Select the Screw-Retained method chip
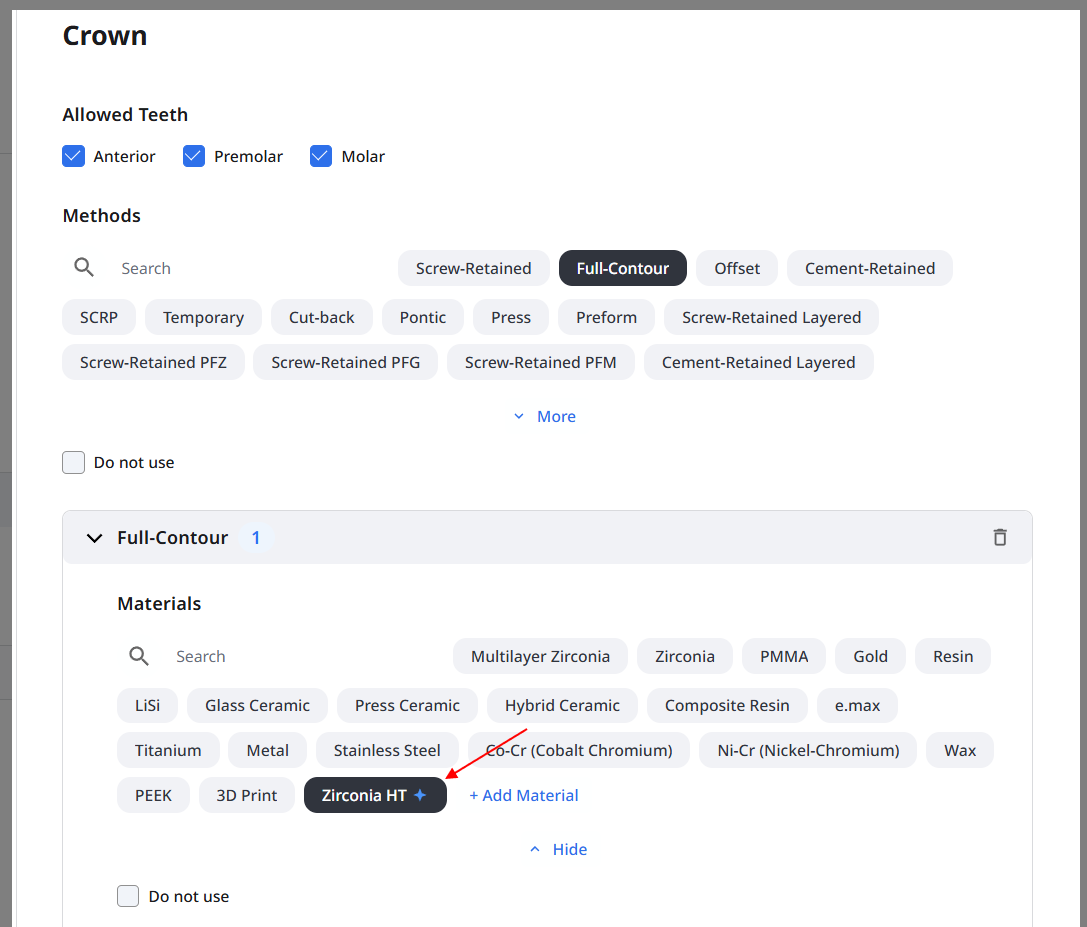Screen dimensions: 1087x927 click(473, 268)
